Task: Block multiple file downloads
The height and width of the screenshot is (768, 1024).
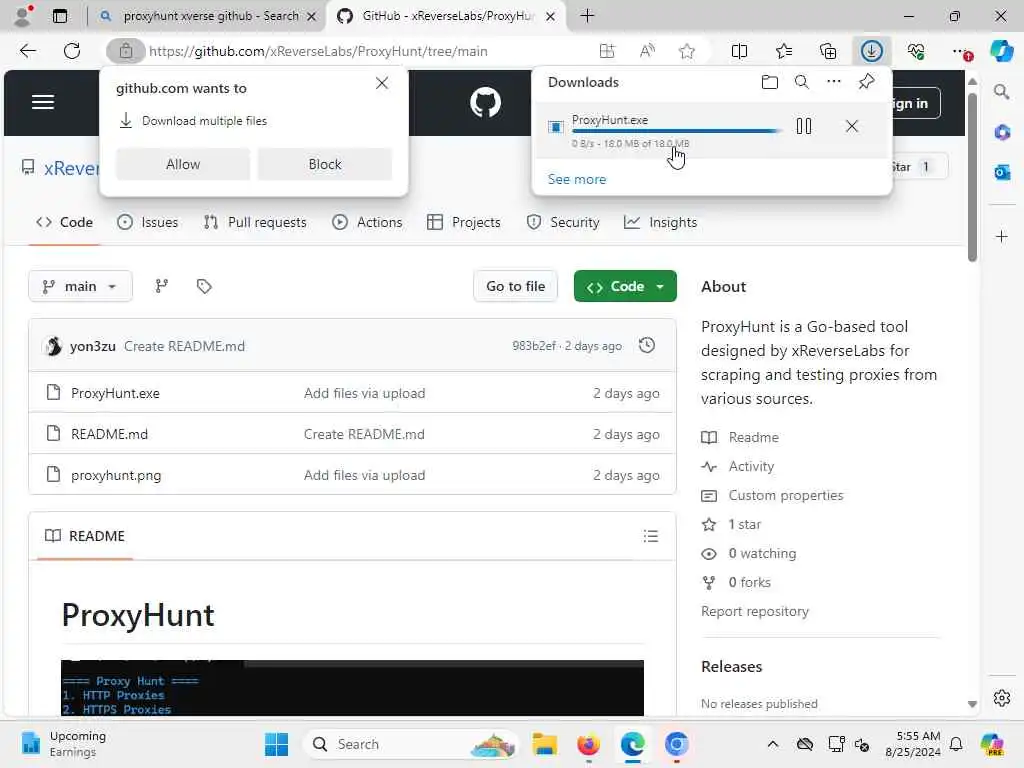Action: [x=325, y=164]
